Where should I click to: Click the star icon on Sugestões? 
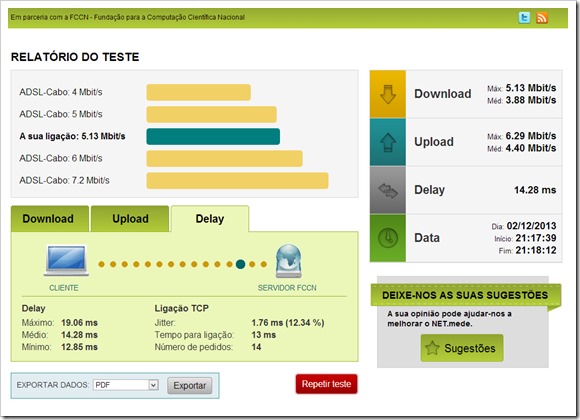[x=432, y=348]
